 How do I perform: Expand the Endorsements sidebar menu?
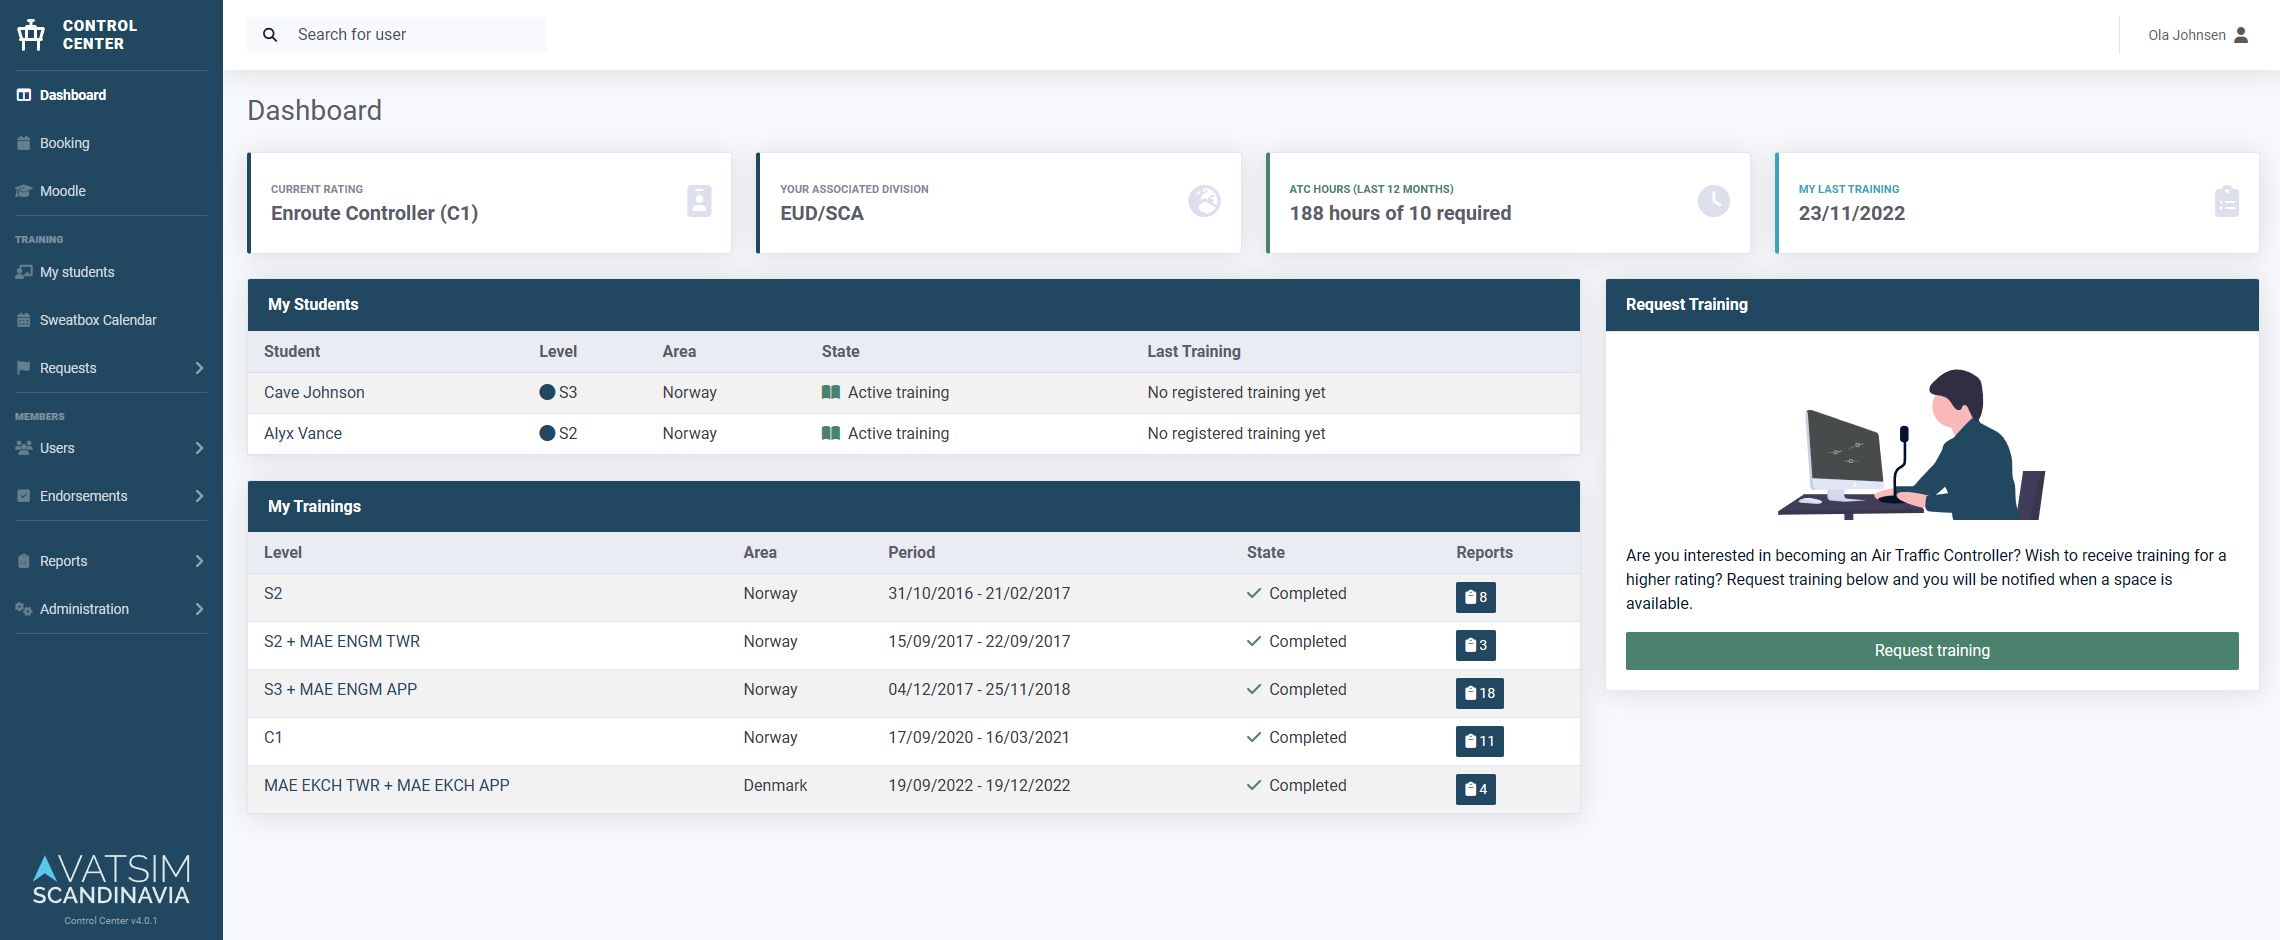click(83, 495)
